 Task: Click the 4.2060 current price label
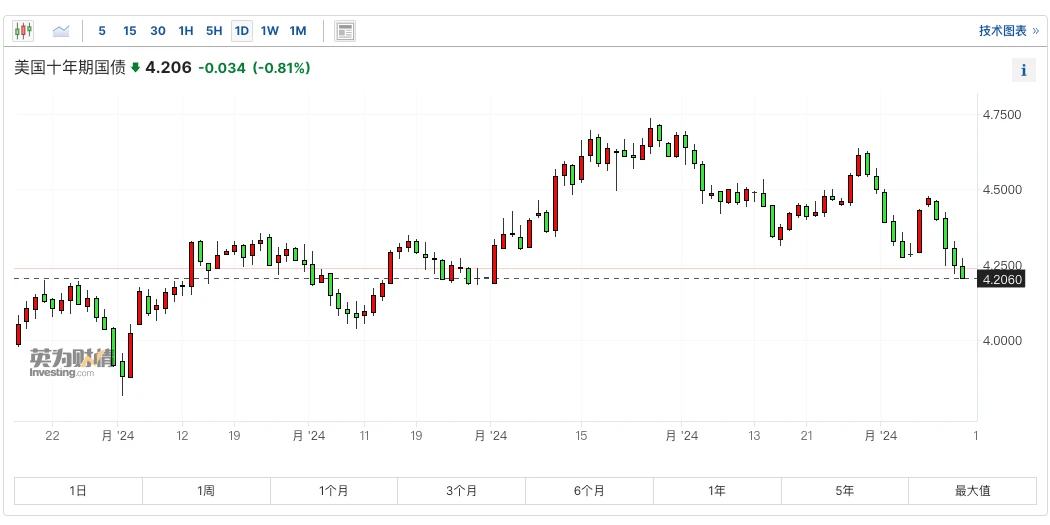coord(1002,280)
